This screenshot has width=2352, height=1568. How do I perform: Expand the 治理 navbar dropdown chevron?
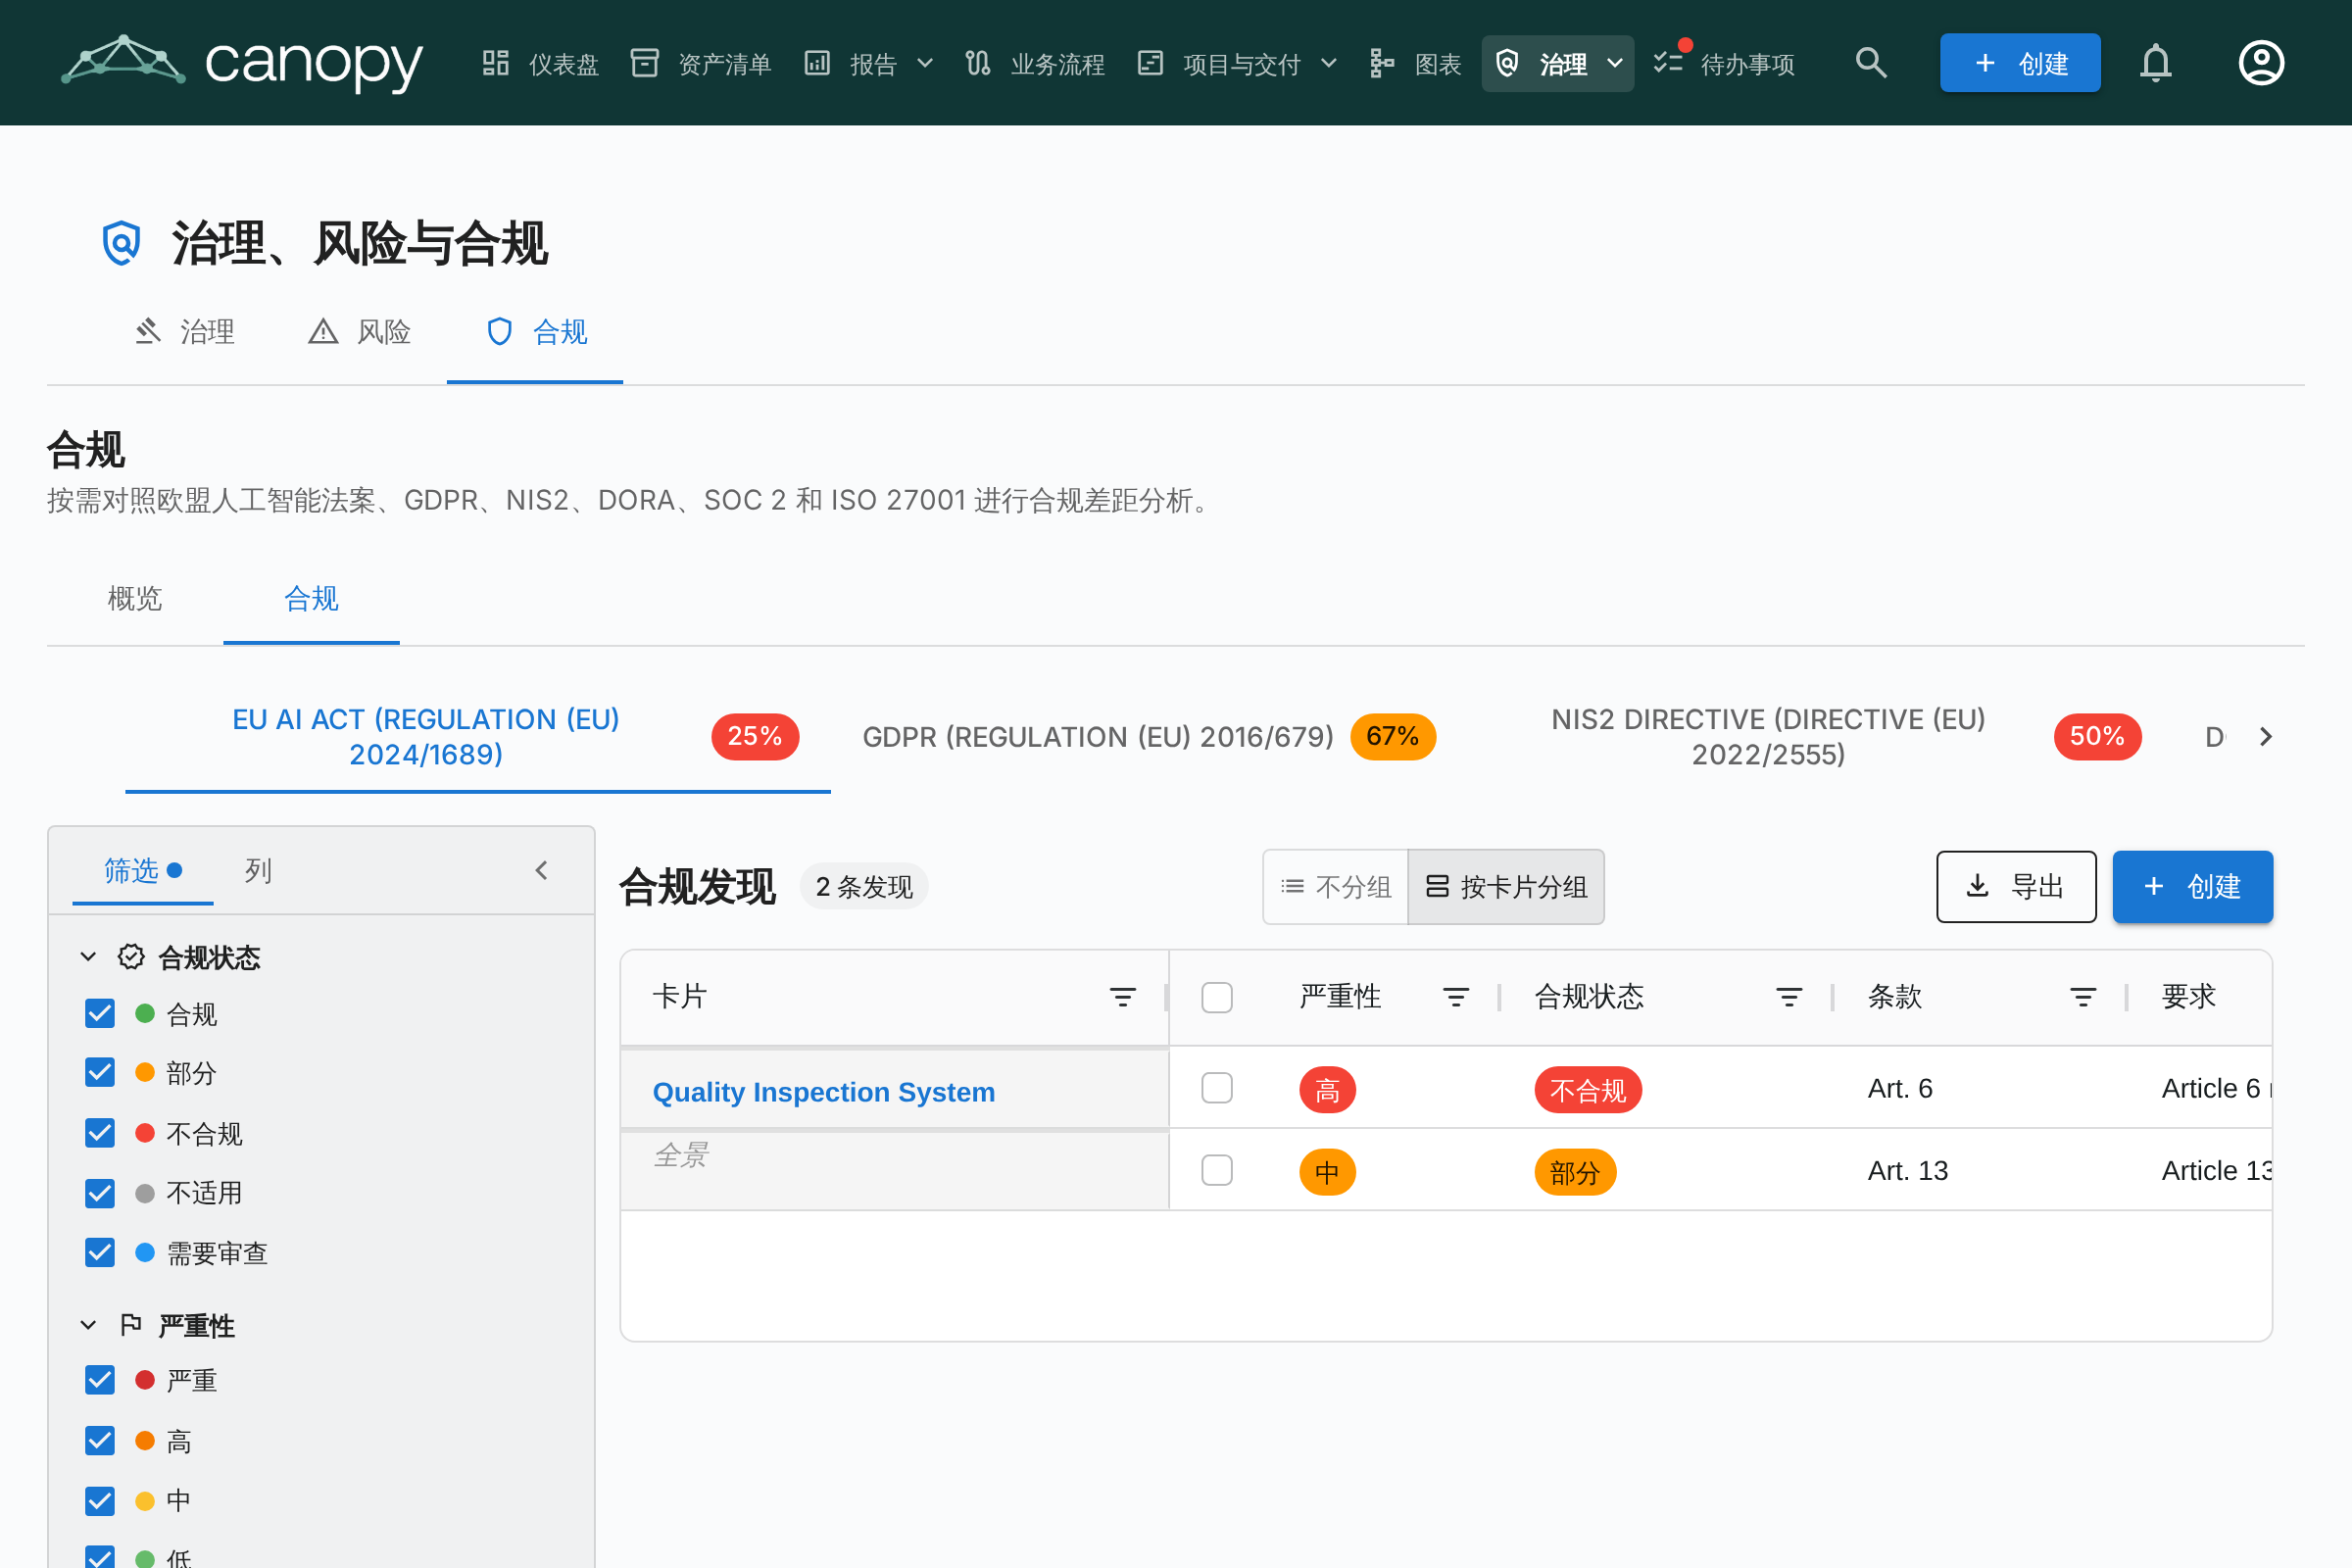click(1615, 63)
